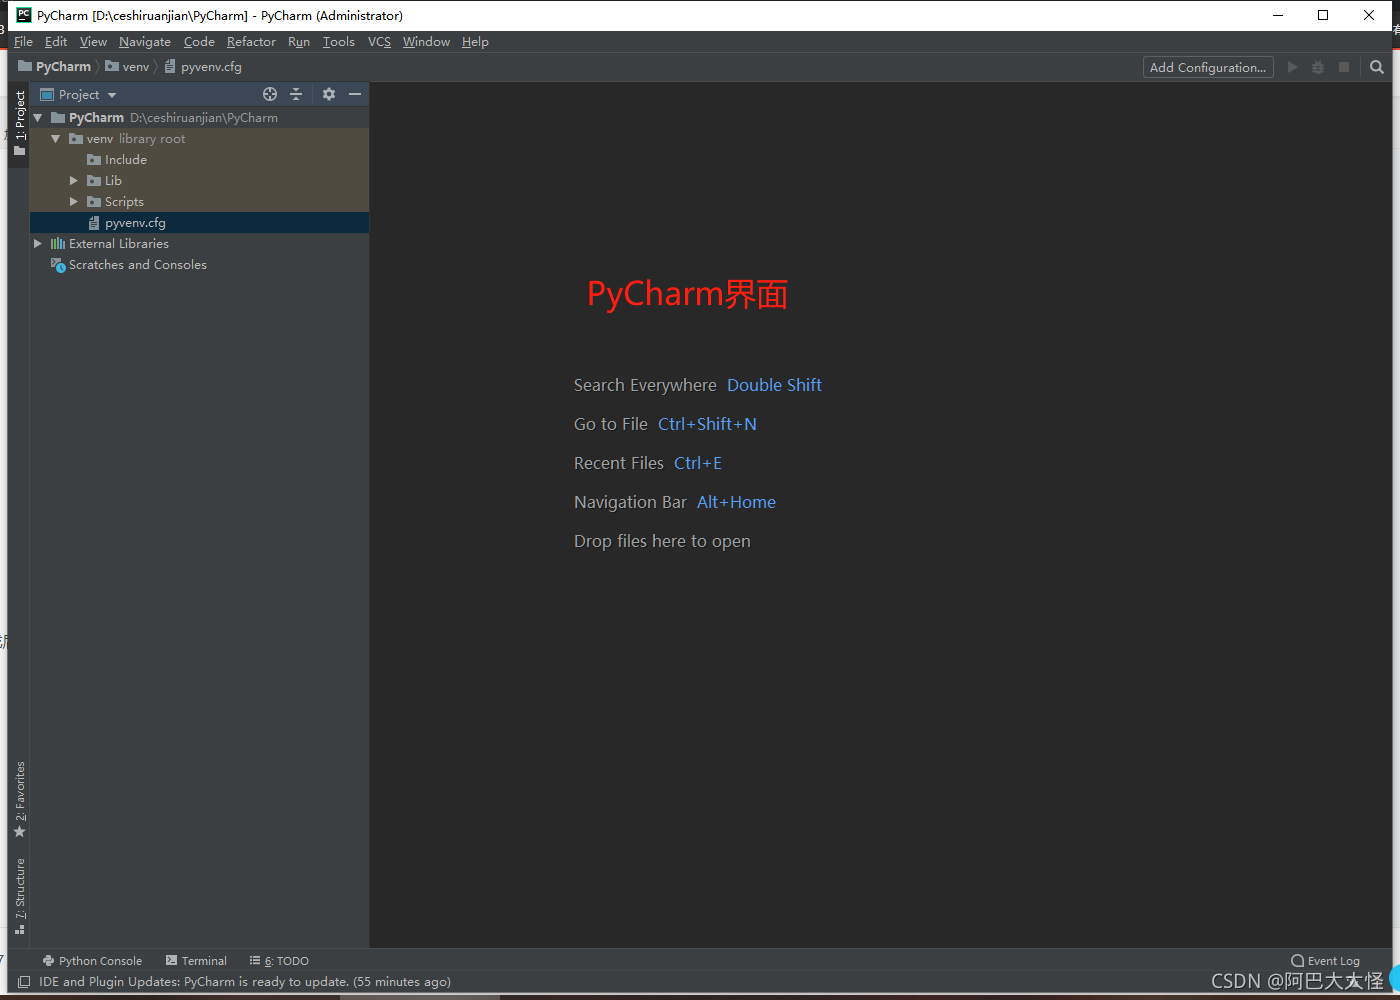Click pyvenv.cfg breadcrumb in navigation bar

click(203, 67)
